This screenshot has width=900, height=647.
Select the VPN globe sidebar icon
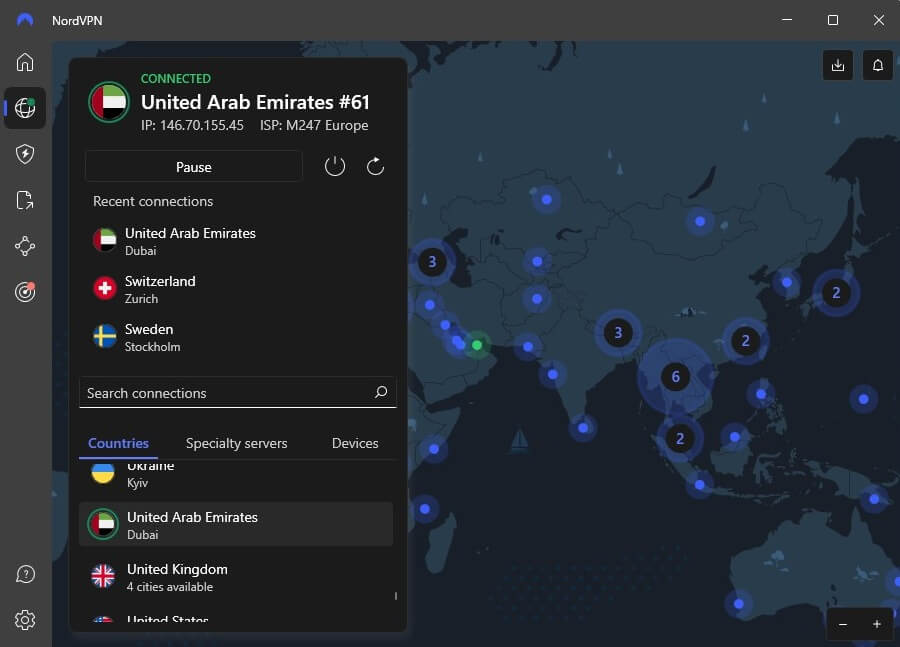(x=25, y=108)
